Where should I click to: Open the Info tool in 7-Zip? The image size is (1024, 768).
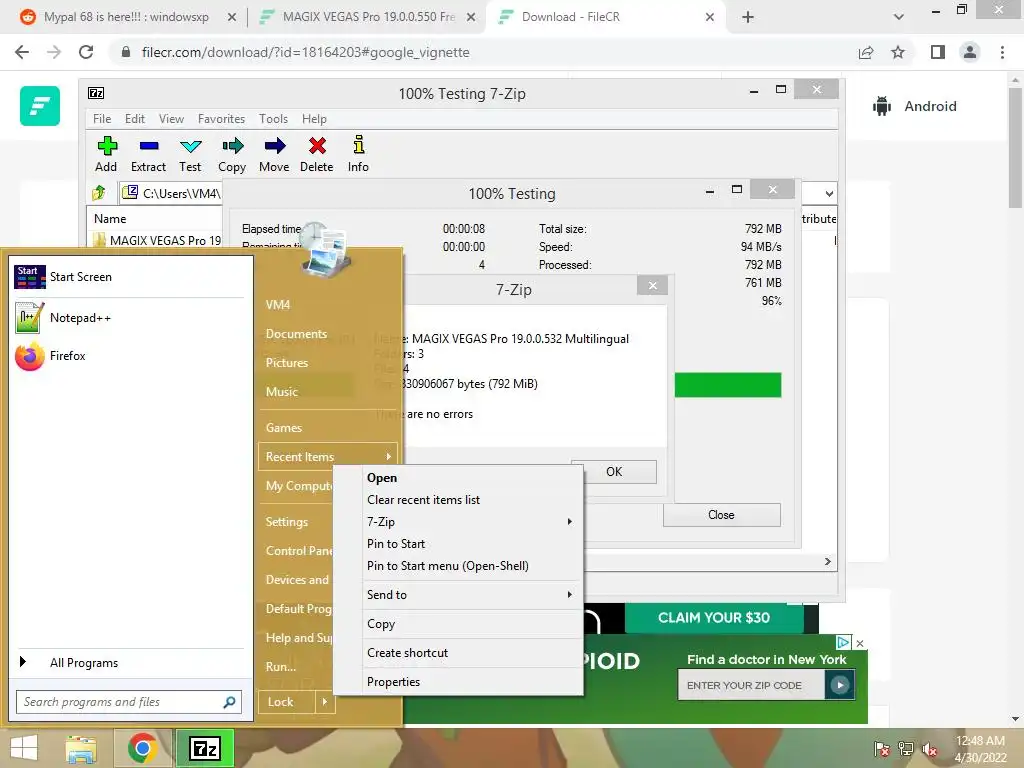[x=358, y=155]
